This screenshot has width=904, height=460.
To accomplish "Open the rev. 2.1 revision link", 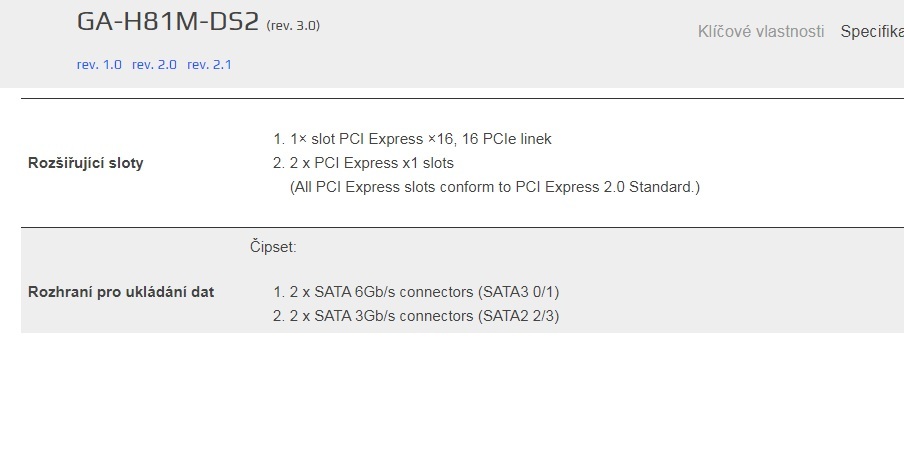I will [x=210, y=64].
